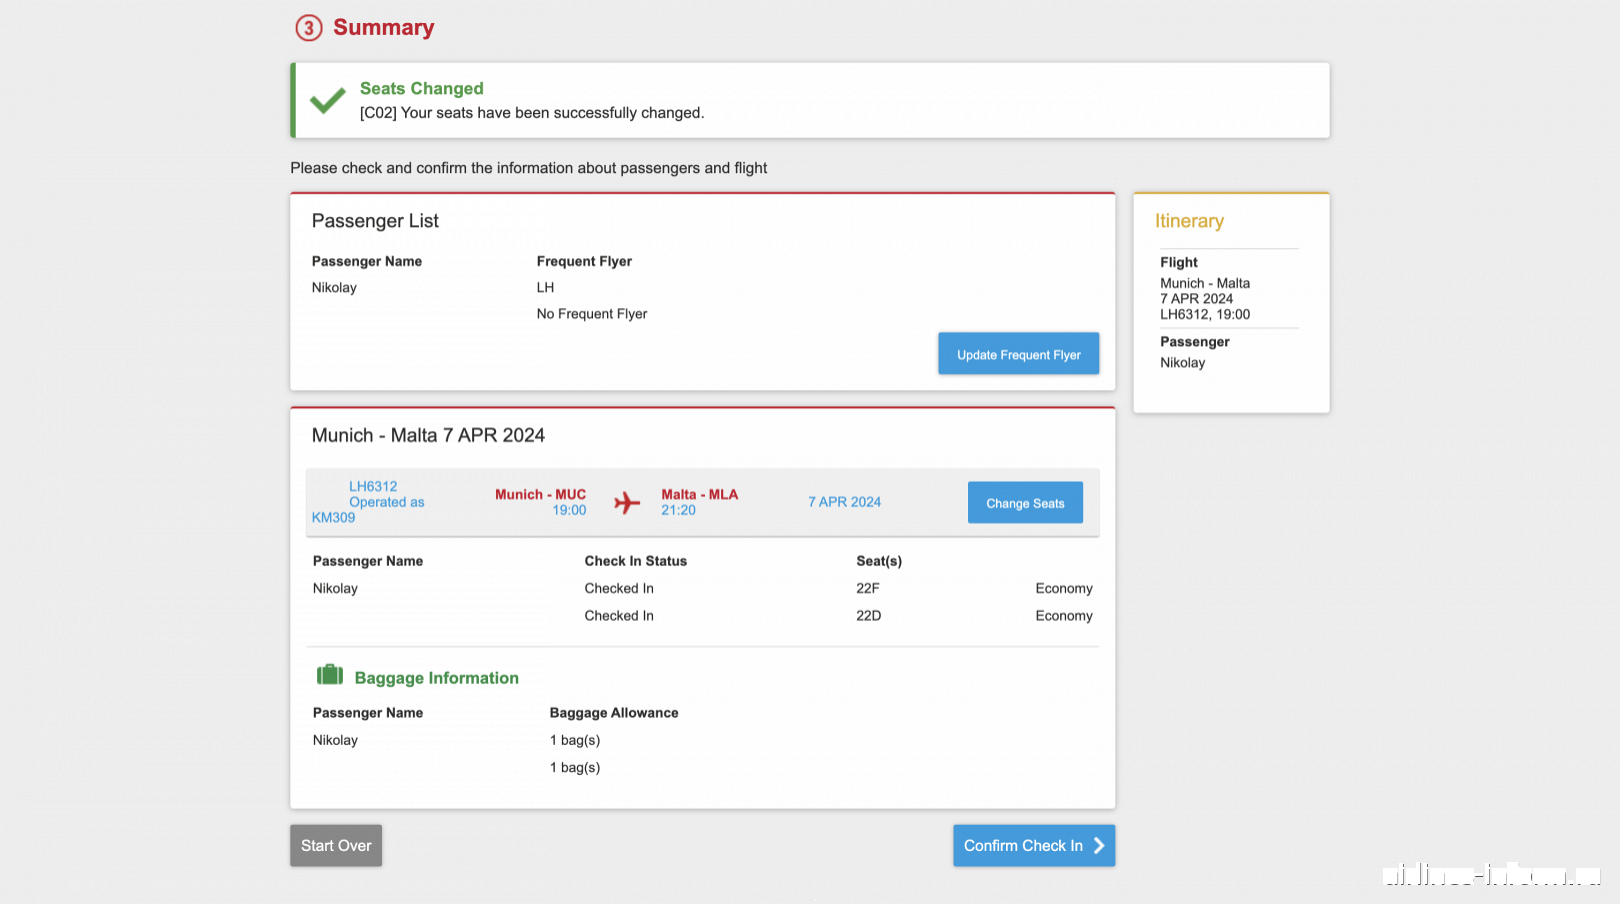This screenshot has height=904, width=1620.
Task: Click the Seats Changed notification heading
Action: [422, 88]
